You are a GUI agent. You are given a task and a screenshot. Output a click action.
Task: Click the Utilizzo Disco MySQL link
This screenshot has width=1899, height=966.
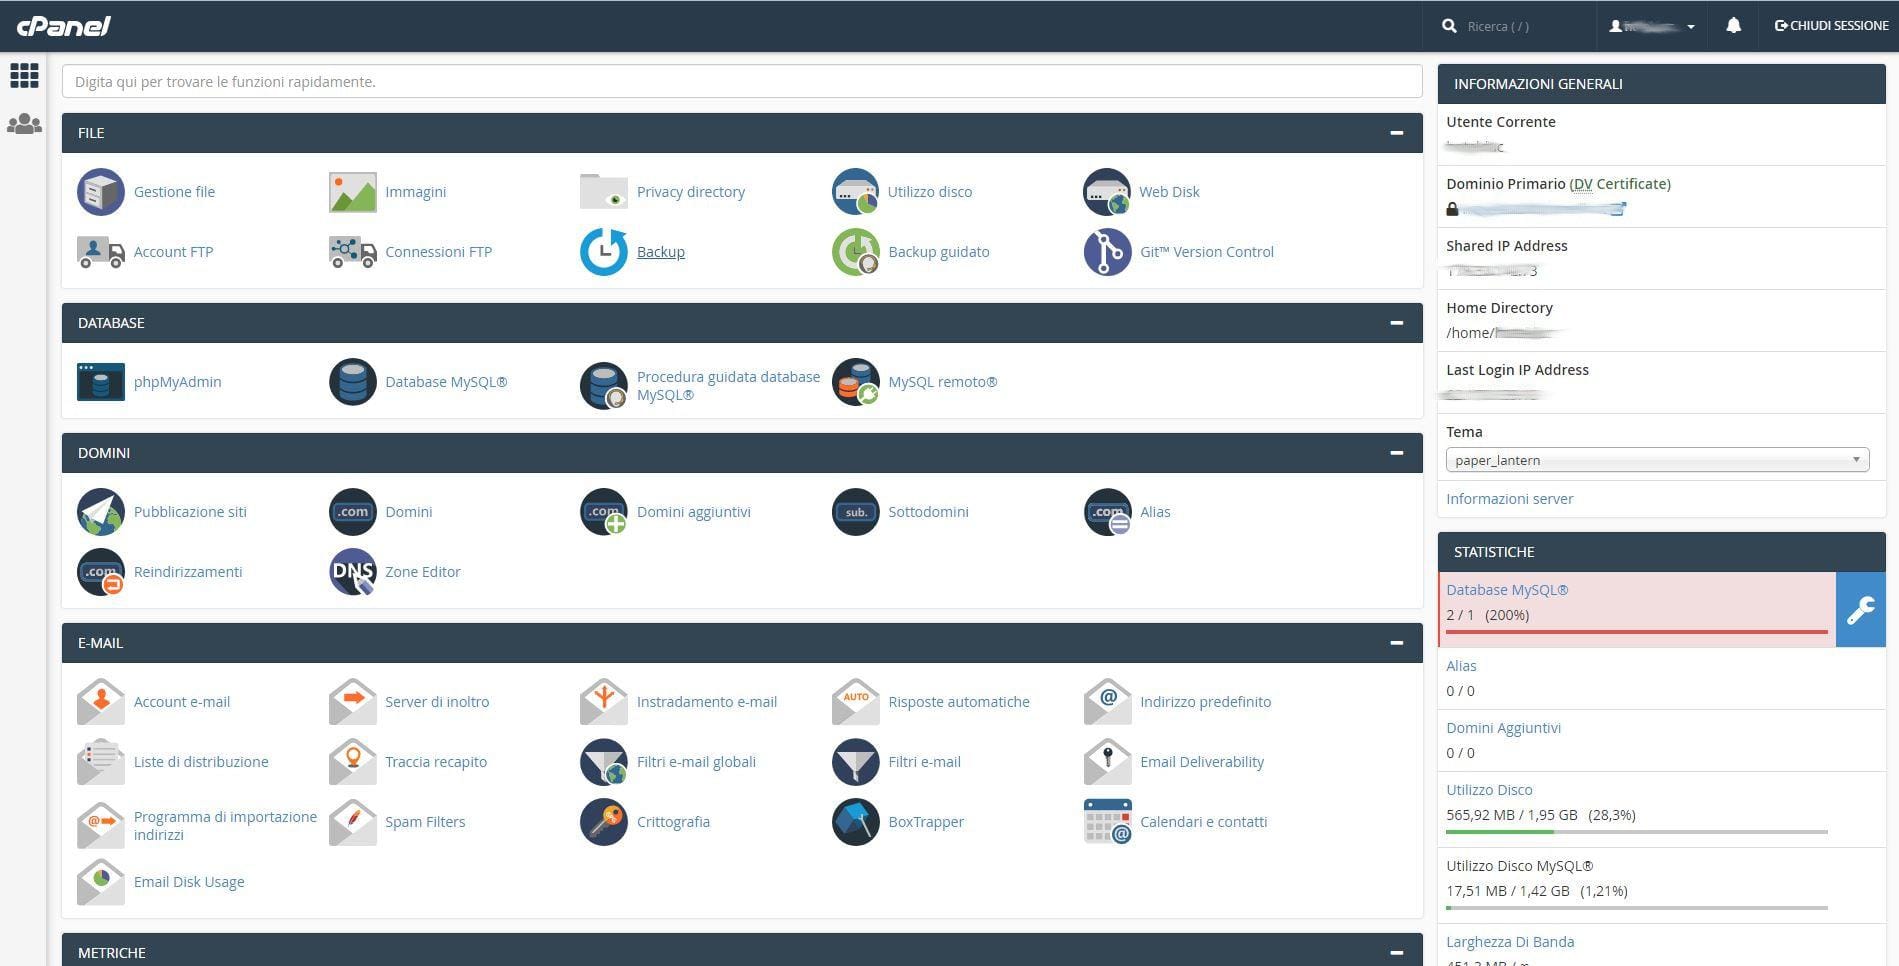(1519, 866)
